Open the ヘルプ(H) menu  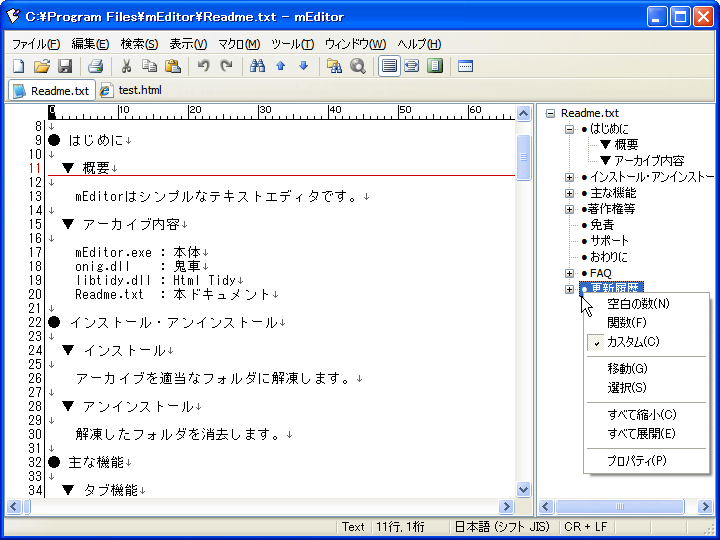(x=419, y=44)
